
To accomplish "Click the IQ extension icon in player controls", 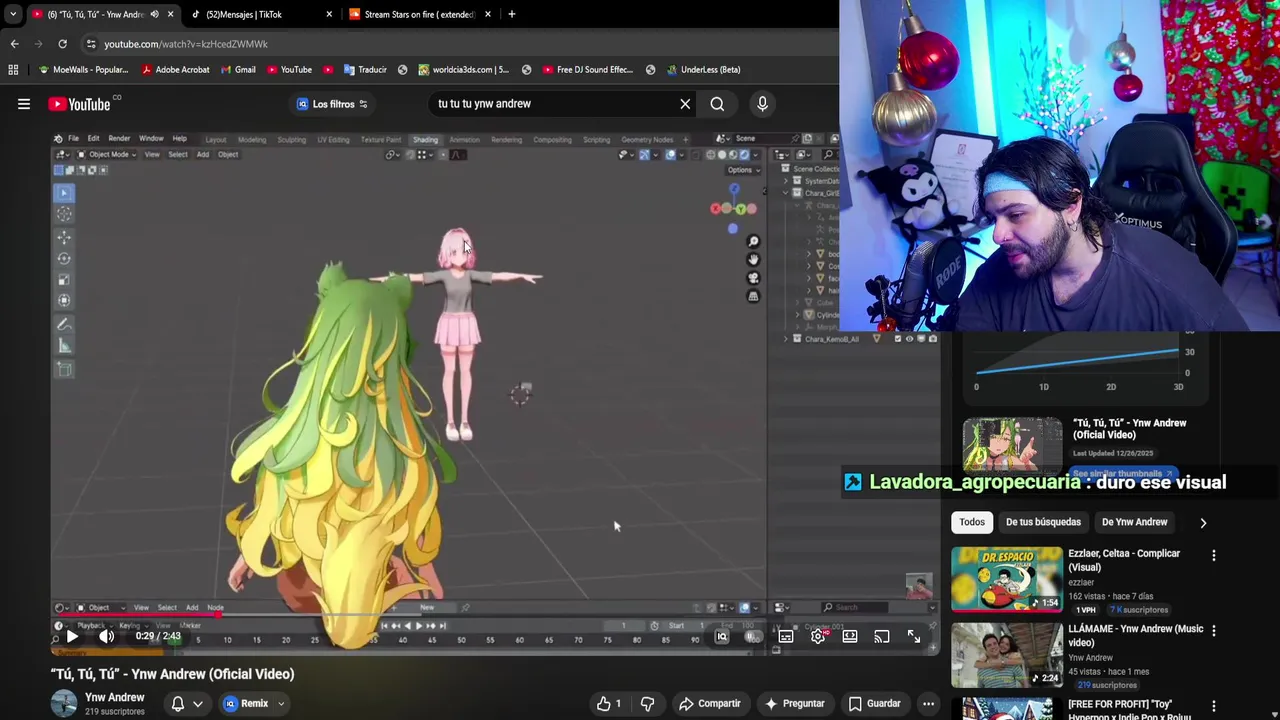I will [722, 636].
